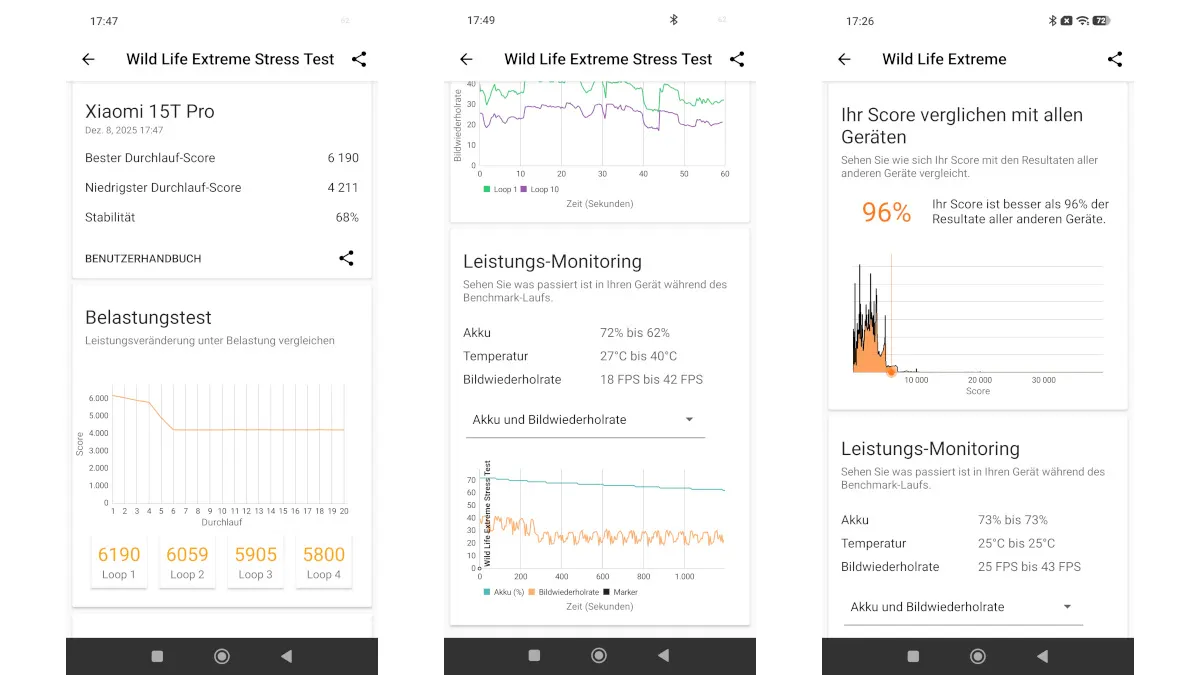Go back using the arrow beside Wild Life Extreme
The height and width of the screenshot is (675, 1200).
click(x=844, y=59)
